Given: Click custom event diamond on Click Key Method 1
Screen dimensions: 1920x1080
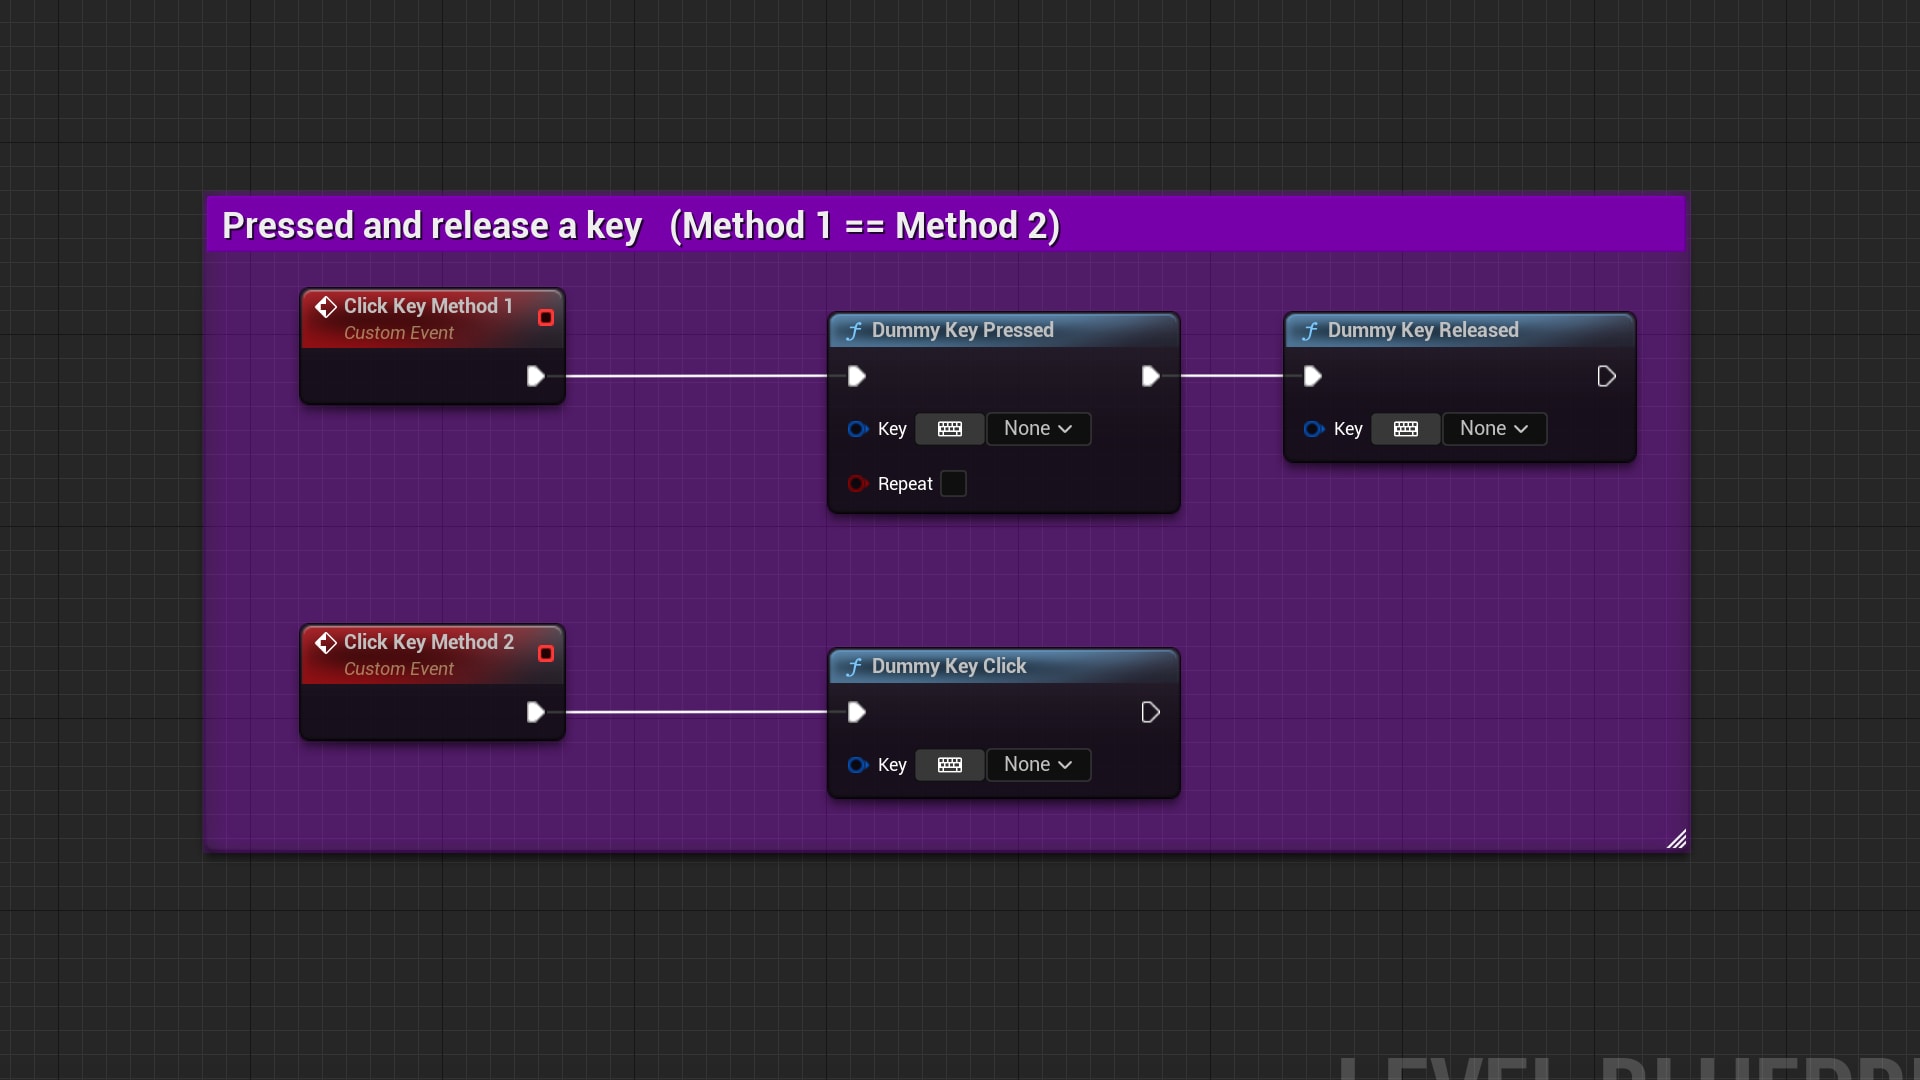Looking at the screenshot, I should (326, 306).
